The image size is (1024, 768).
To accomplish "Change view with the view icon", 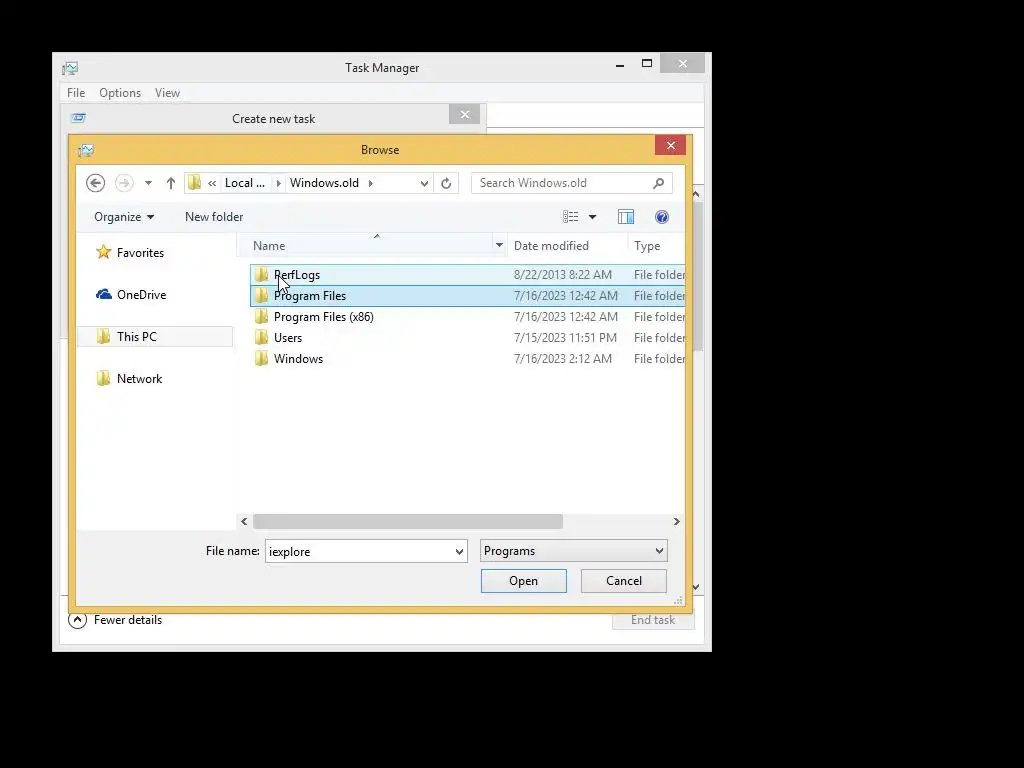I will tap(570, 217).
